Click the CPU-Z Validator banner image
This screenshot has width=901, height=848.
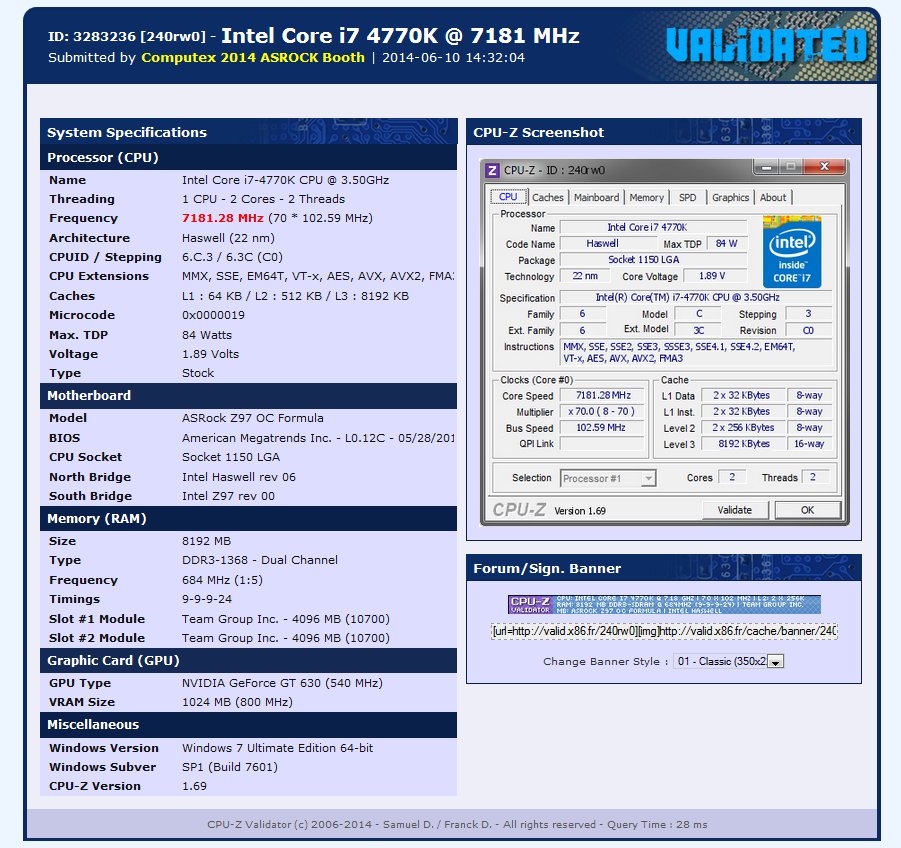pos(664,604)
